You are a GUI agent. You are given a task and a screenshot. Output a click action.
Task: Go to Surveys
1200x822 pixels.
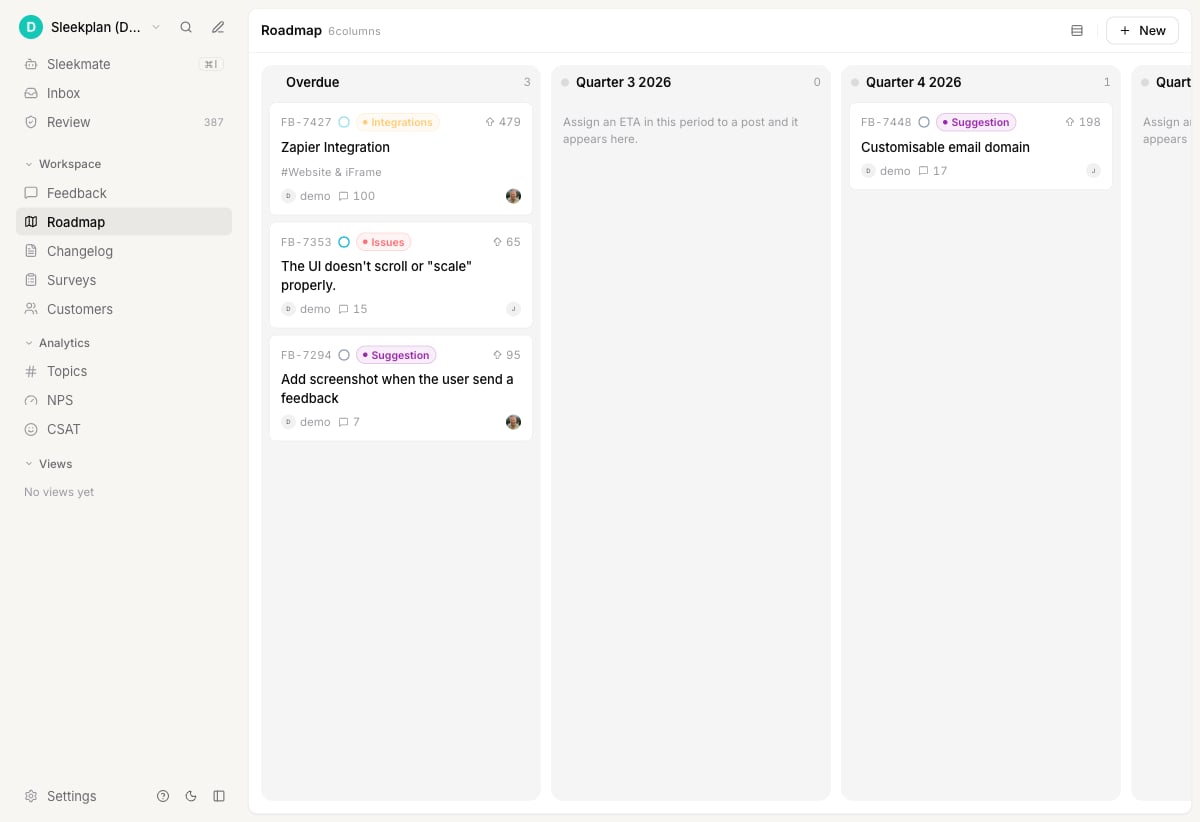124,280
